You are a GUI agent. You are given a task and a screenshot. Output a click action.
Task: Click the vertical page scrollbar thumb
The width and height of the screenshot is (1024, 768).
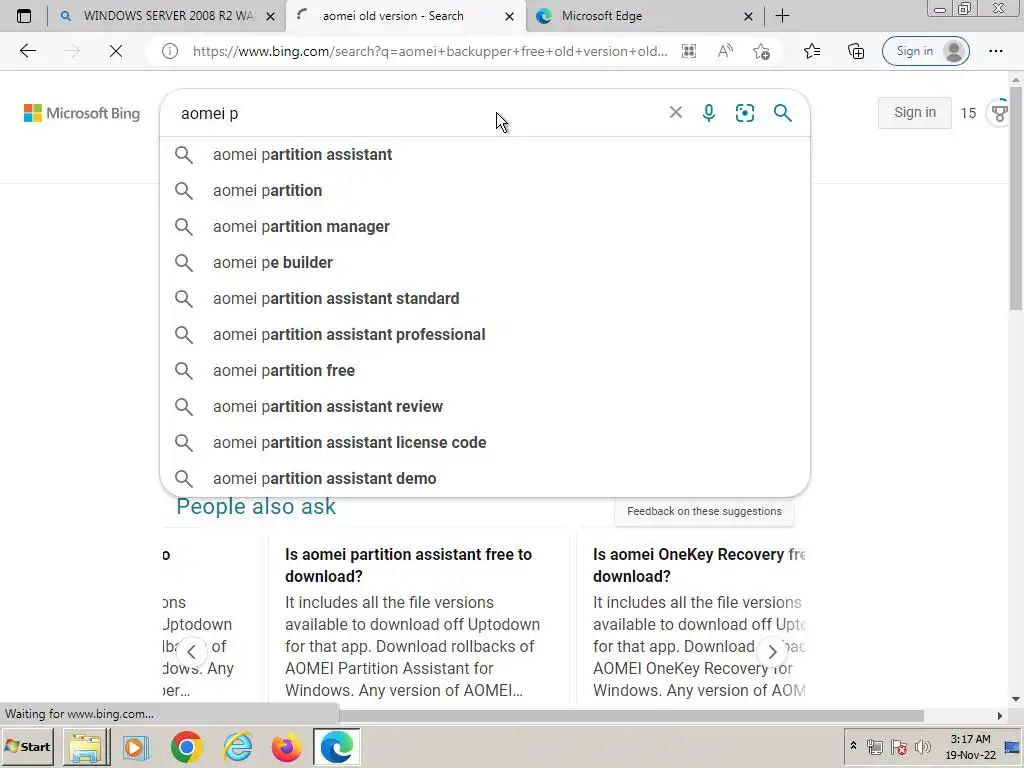point(1016,199)
